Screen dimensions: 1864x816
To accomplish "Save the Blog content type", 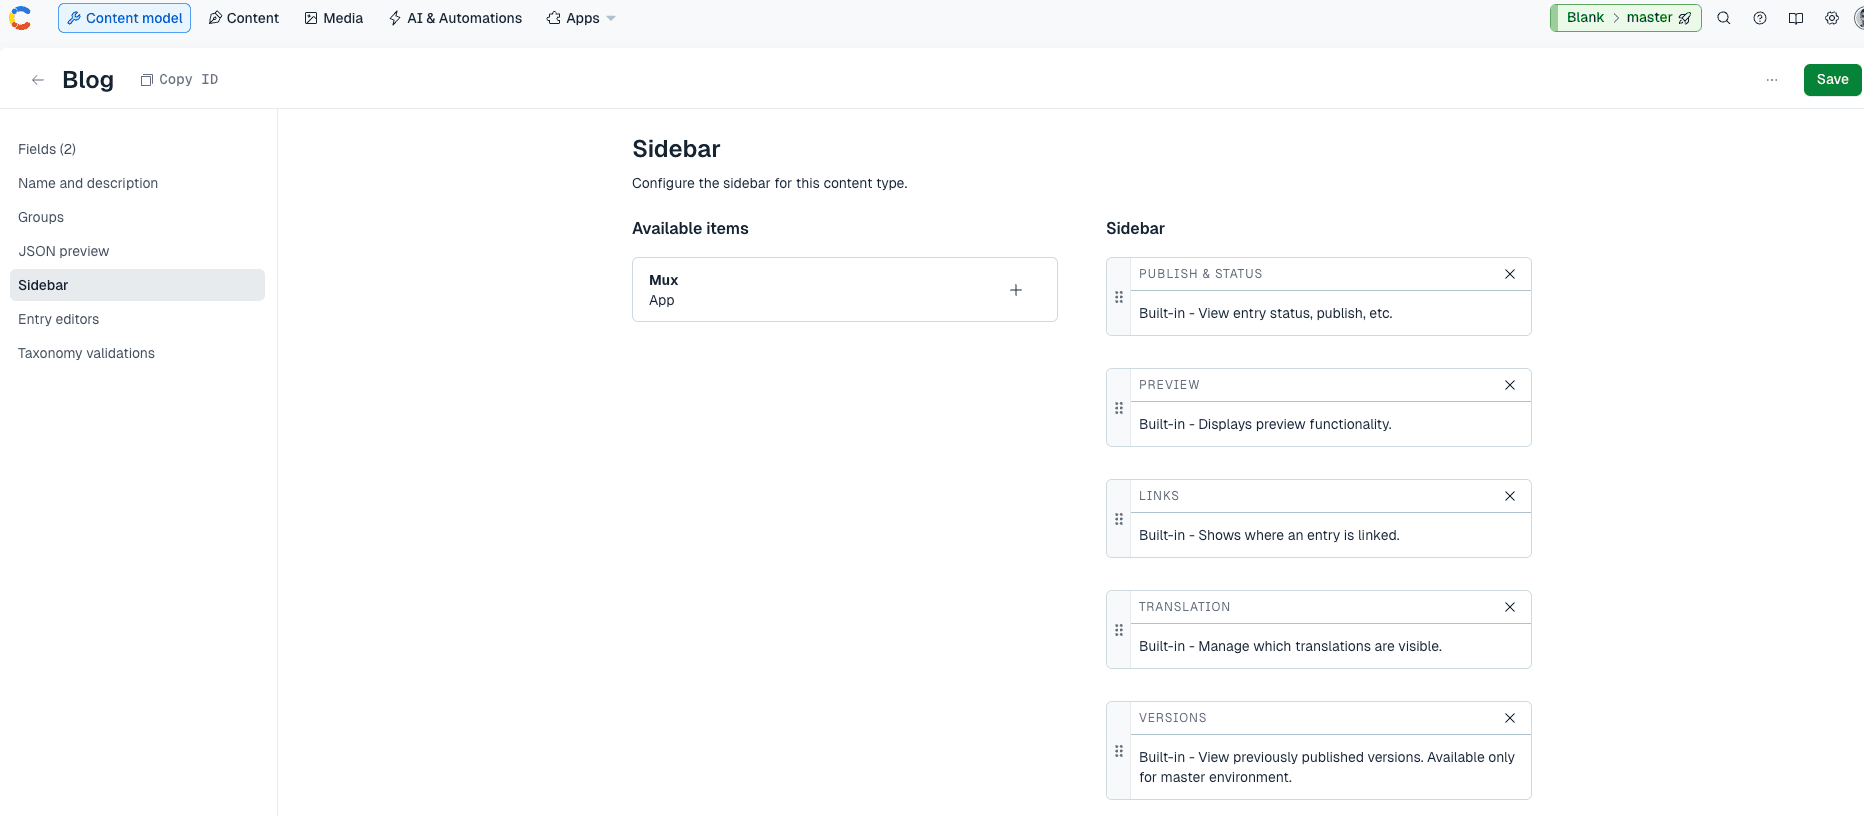I will [x=1832, y=80].
